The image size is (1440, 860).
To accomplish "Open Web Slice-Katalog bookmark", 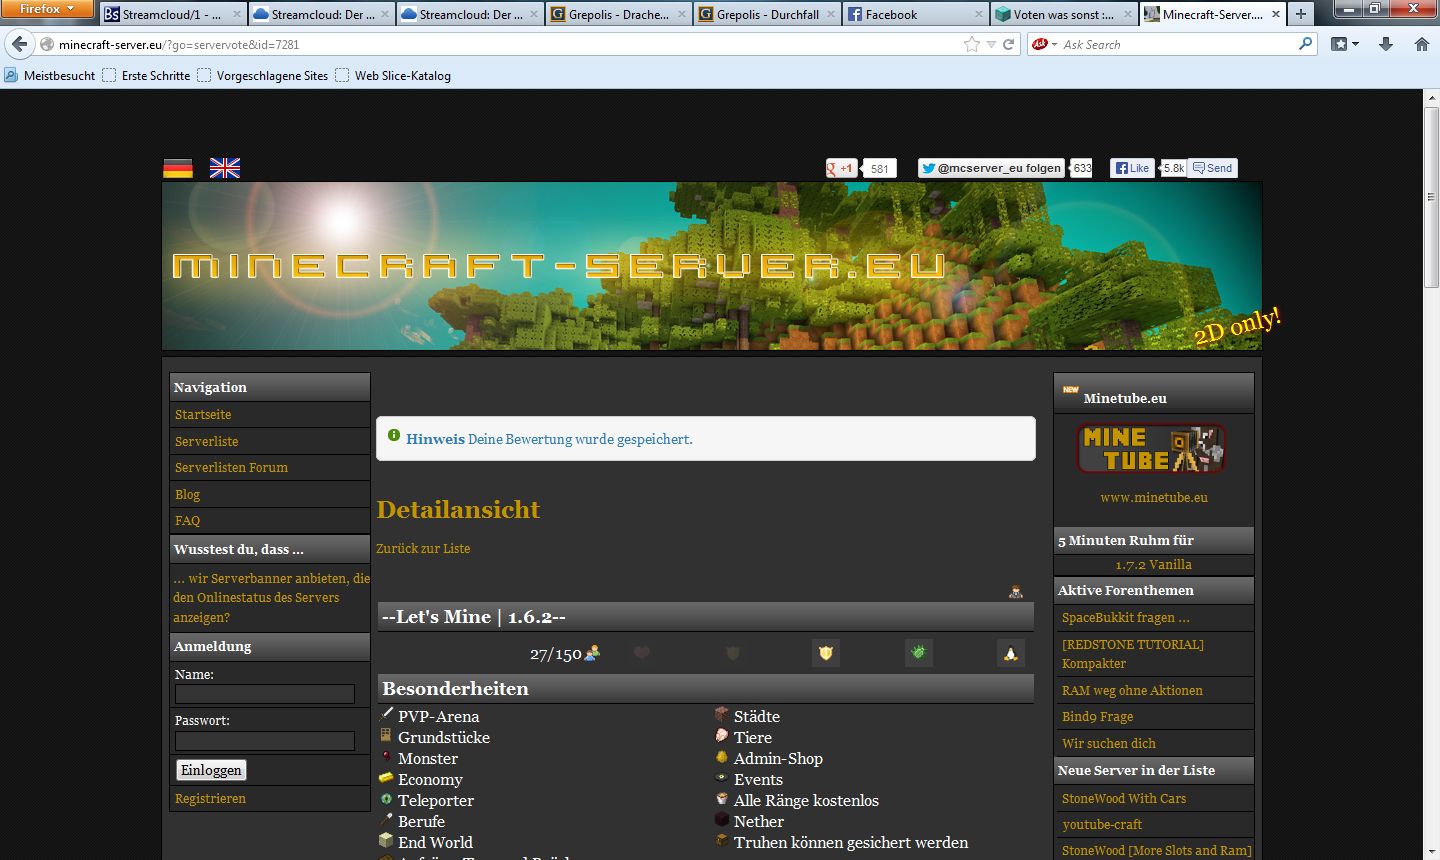I will tap(393, 75).
